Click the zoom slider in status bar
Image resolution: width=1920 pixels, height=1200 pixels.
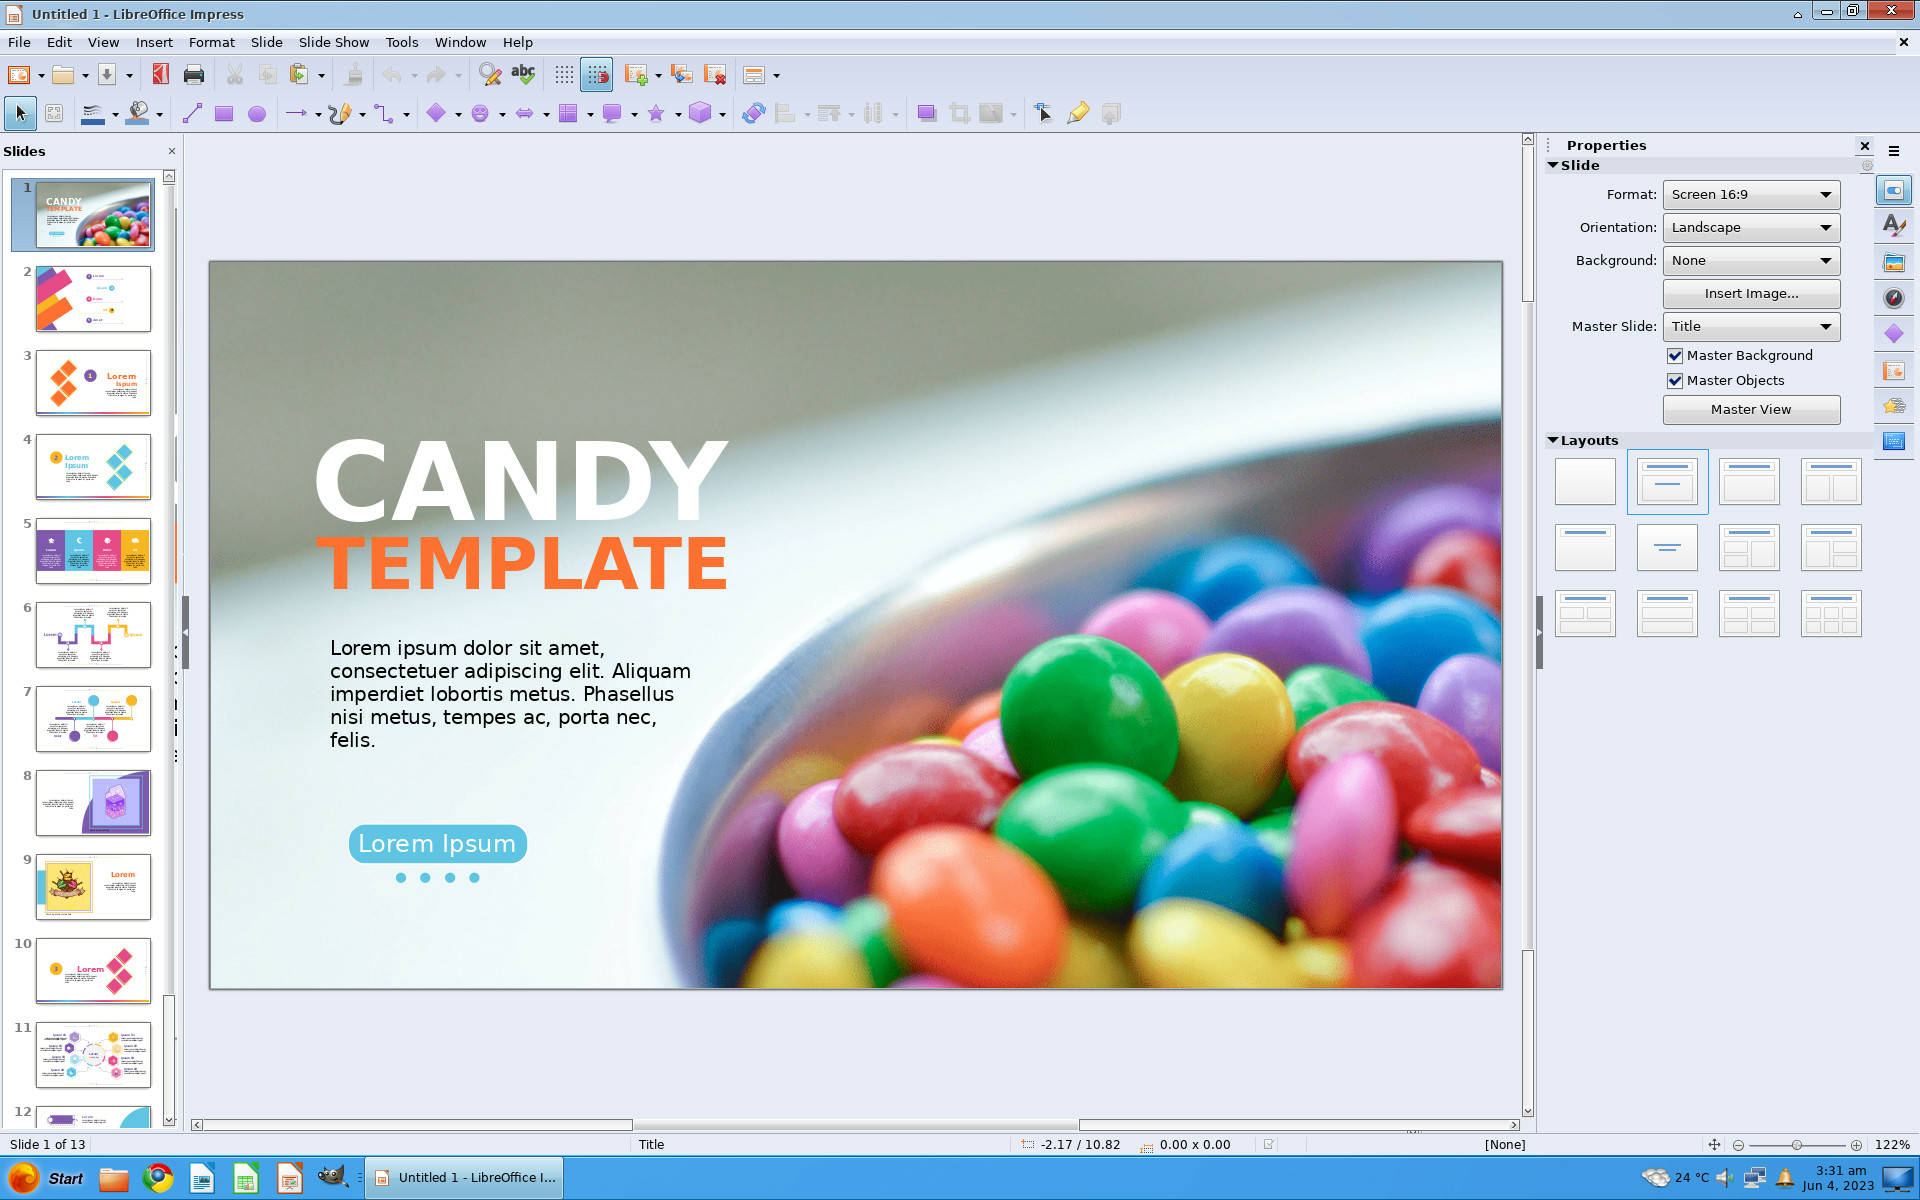click(x=1797, y=1145)
